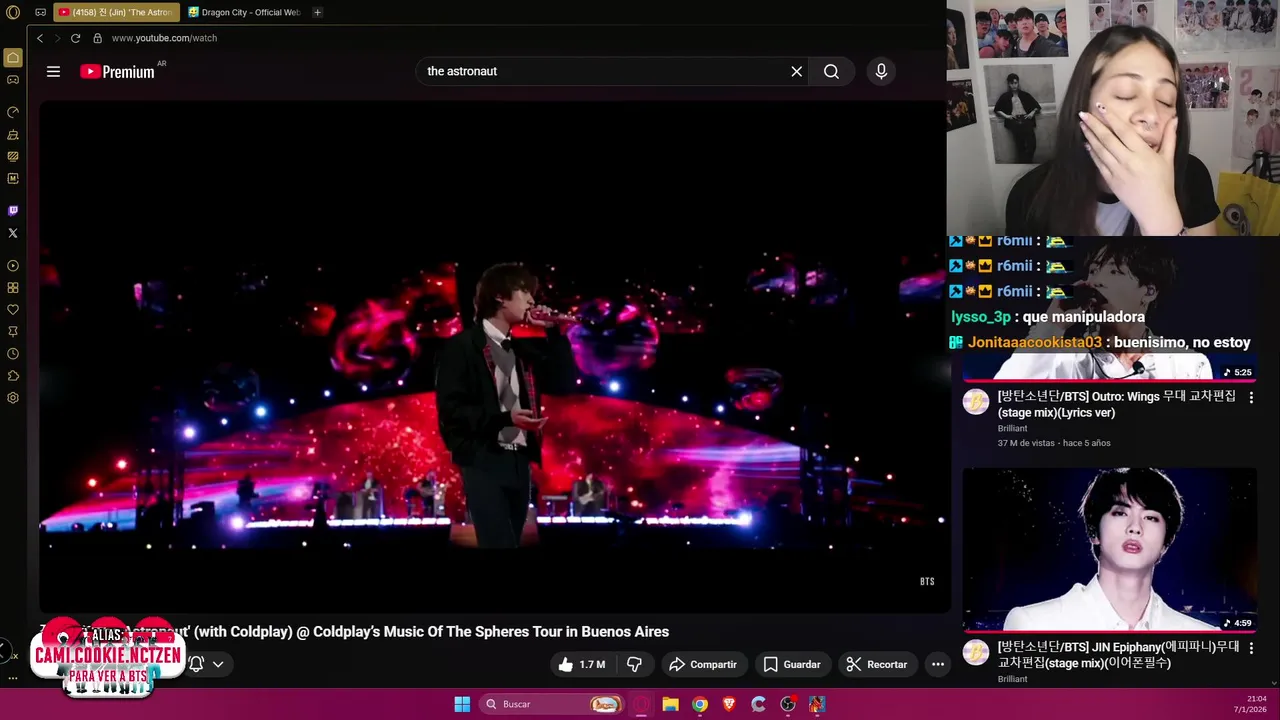1280x720 pixels.
Task: Open the Twitch sidebar icon
Action: pyautogui.click(x=13, y=211)
